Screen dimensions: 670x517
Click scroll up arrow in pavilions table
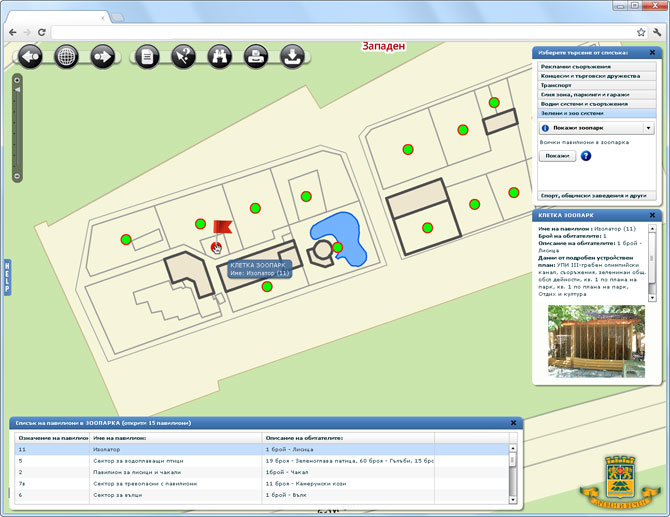point(513,448)
